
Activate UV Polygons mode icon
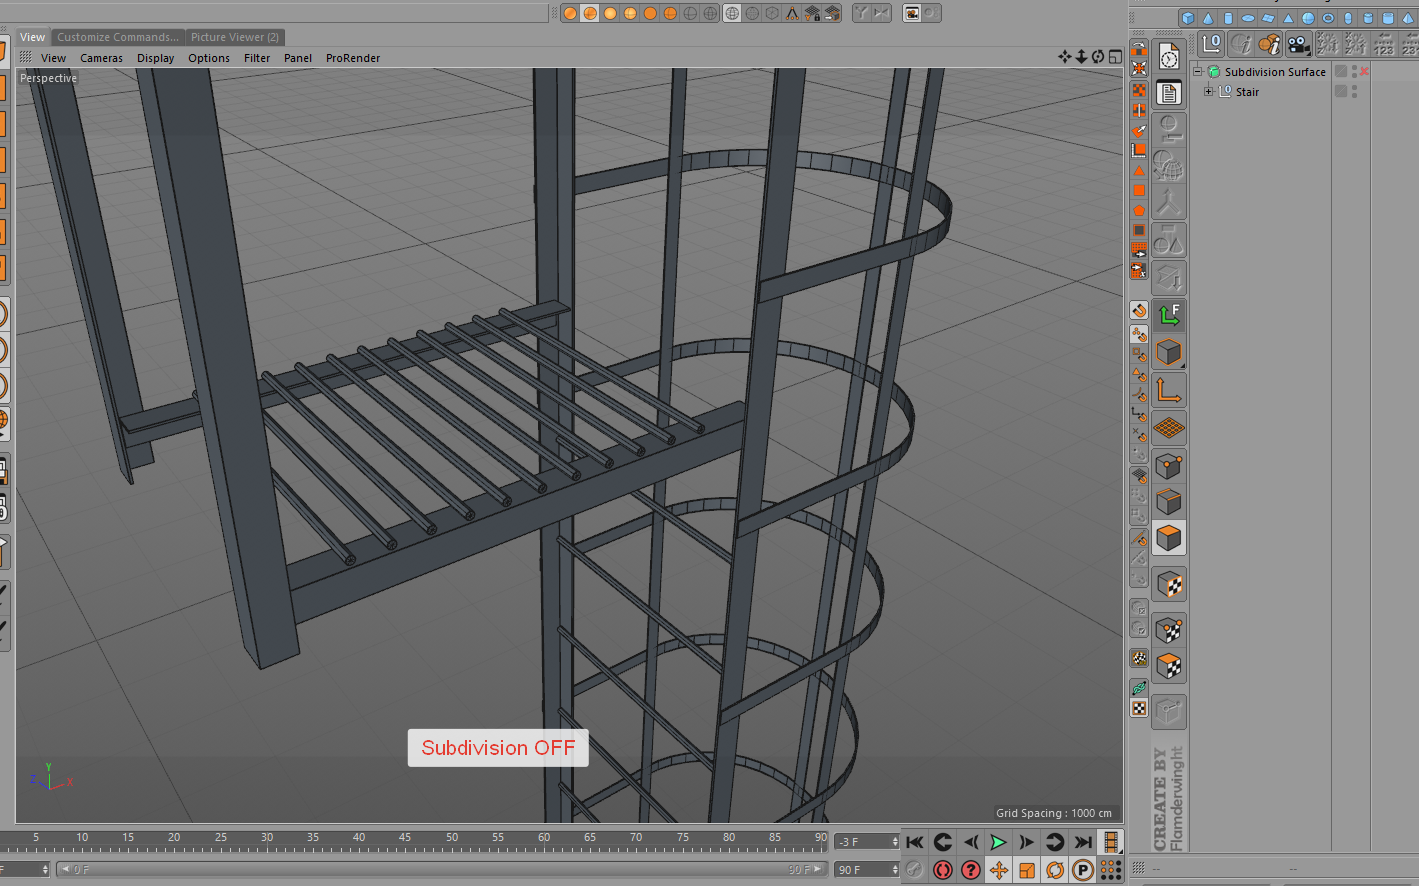[1169, 665]
